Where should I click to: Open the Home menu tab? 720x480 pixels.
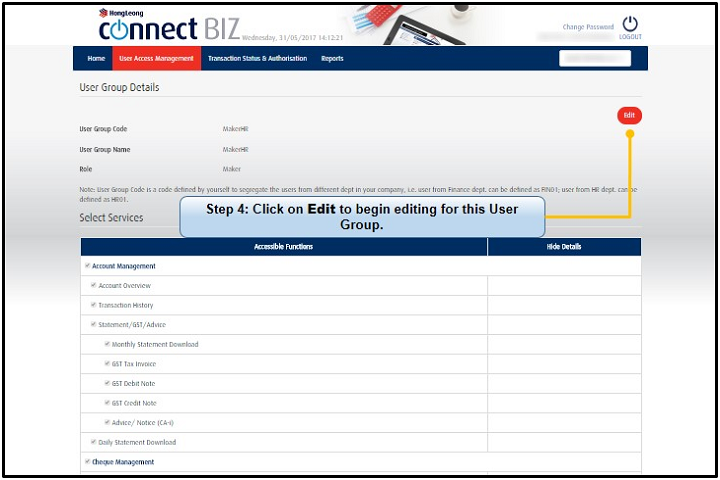(x=96, y=59)
